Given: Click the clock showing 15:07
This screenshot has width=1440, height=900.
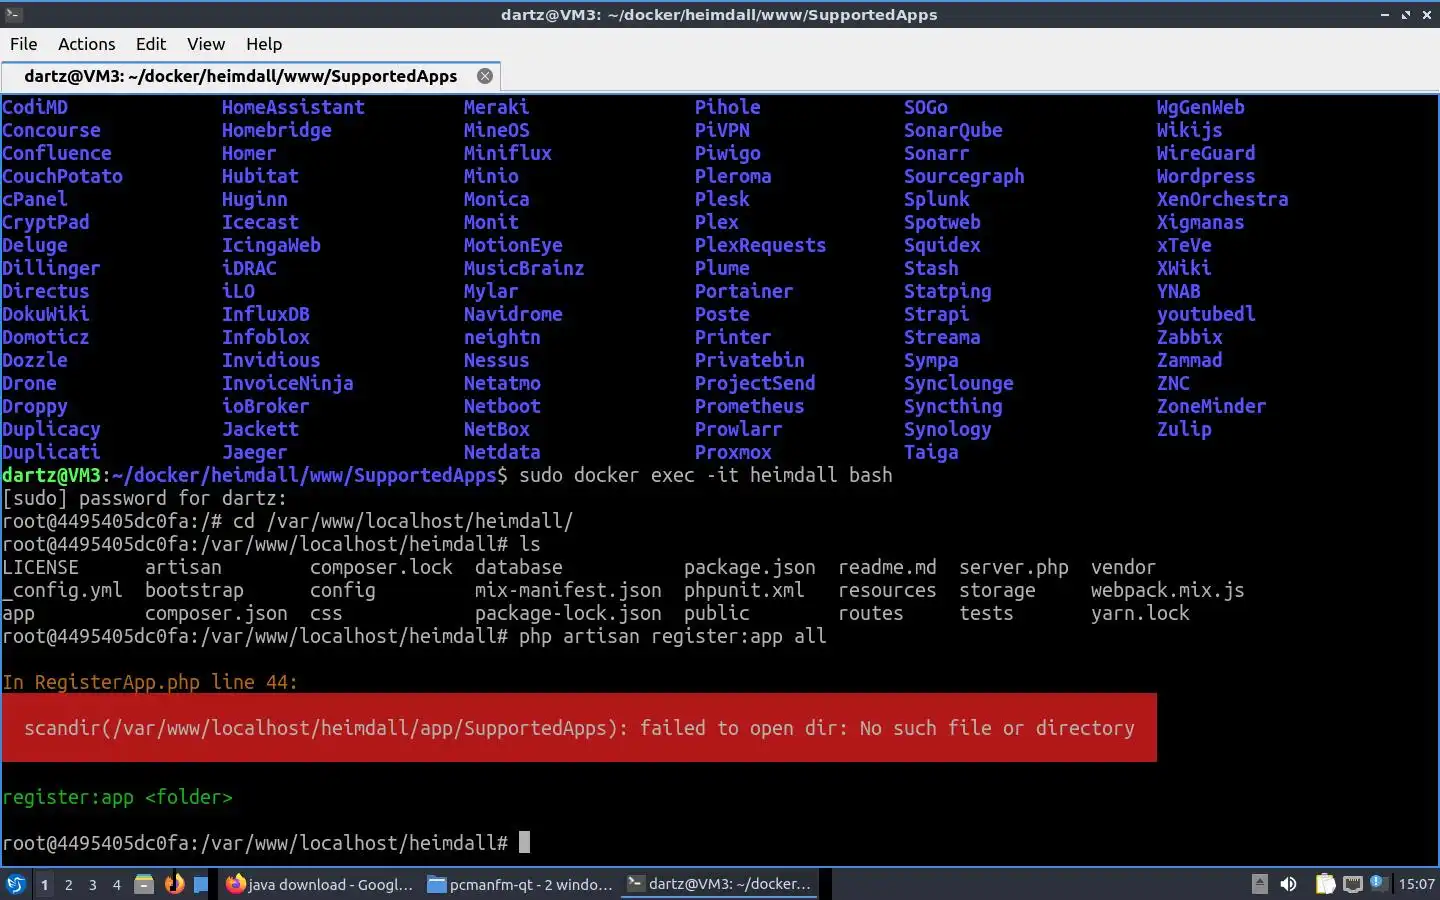Looking at the screenshot, I should 1416,884.
